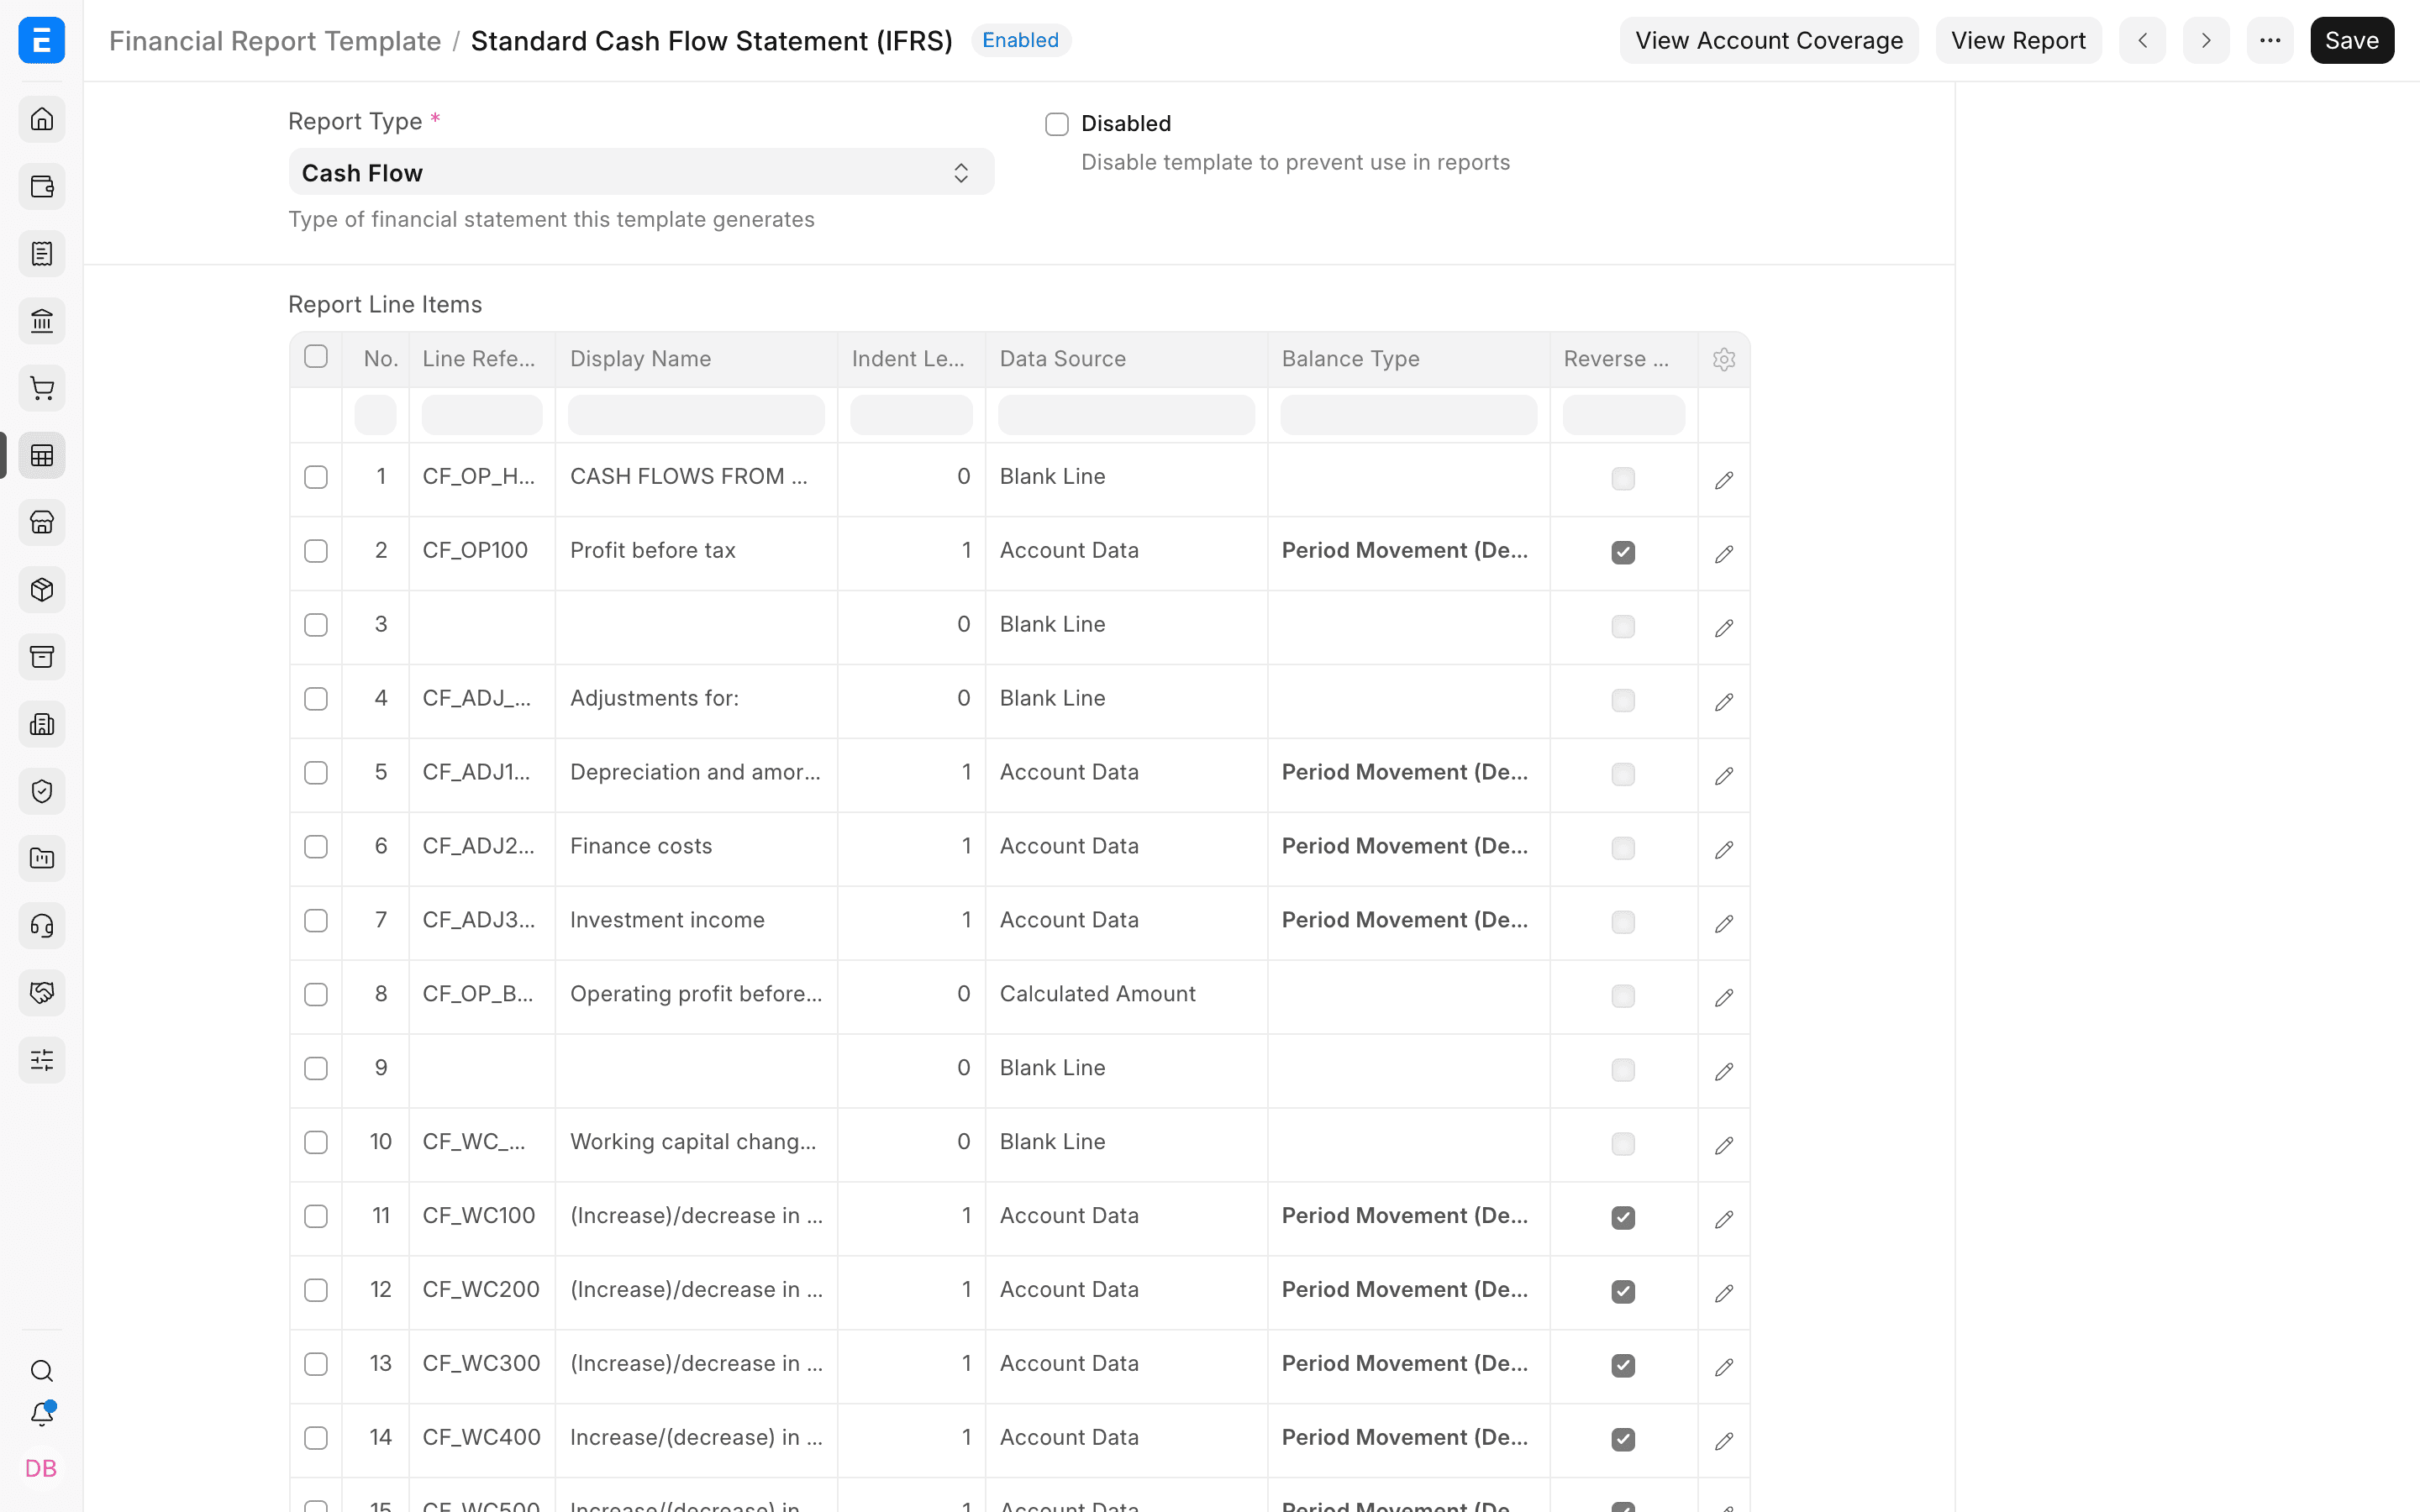Image resolution: width=2420 pixels, height=1512 pixels.
Task: Click the Data Source filter field
Action: [x=1126, y=415]
